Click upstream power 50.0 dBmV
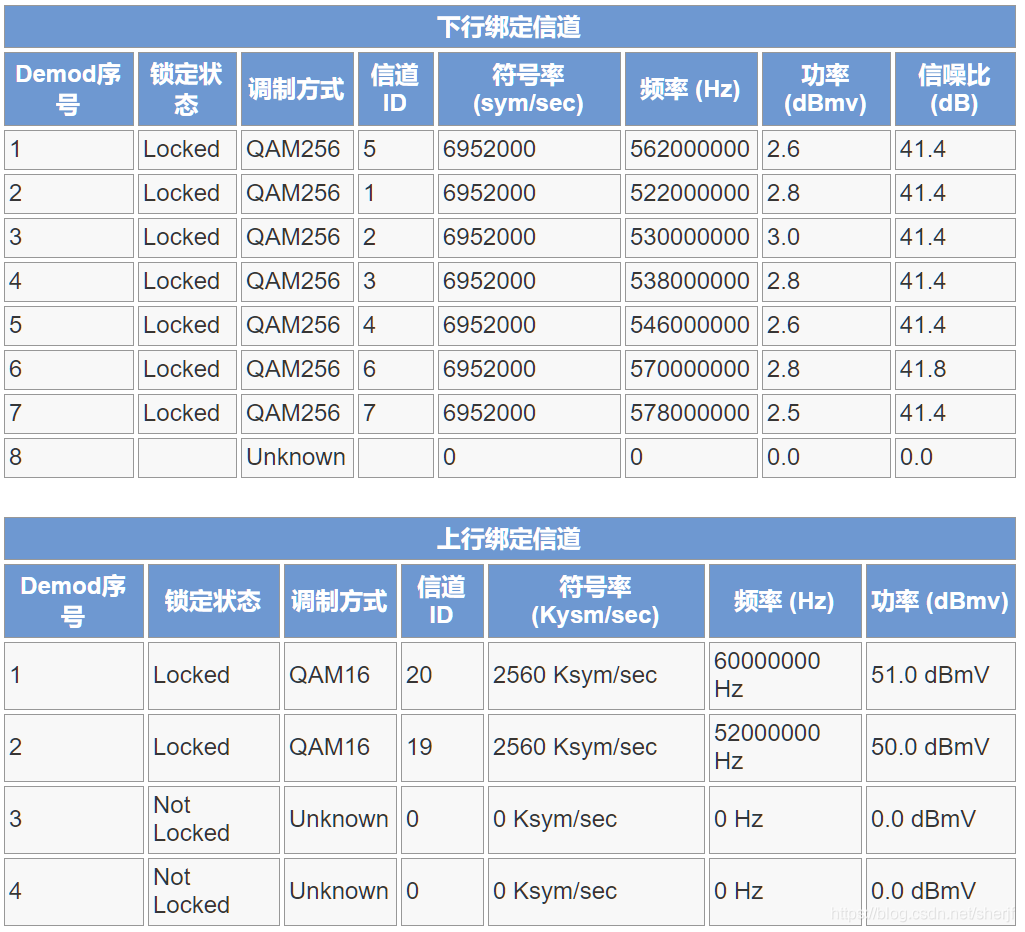1025x932 pixels. [x=930, y=747]
